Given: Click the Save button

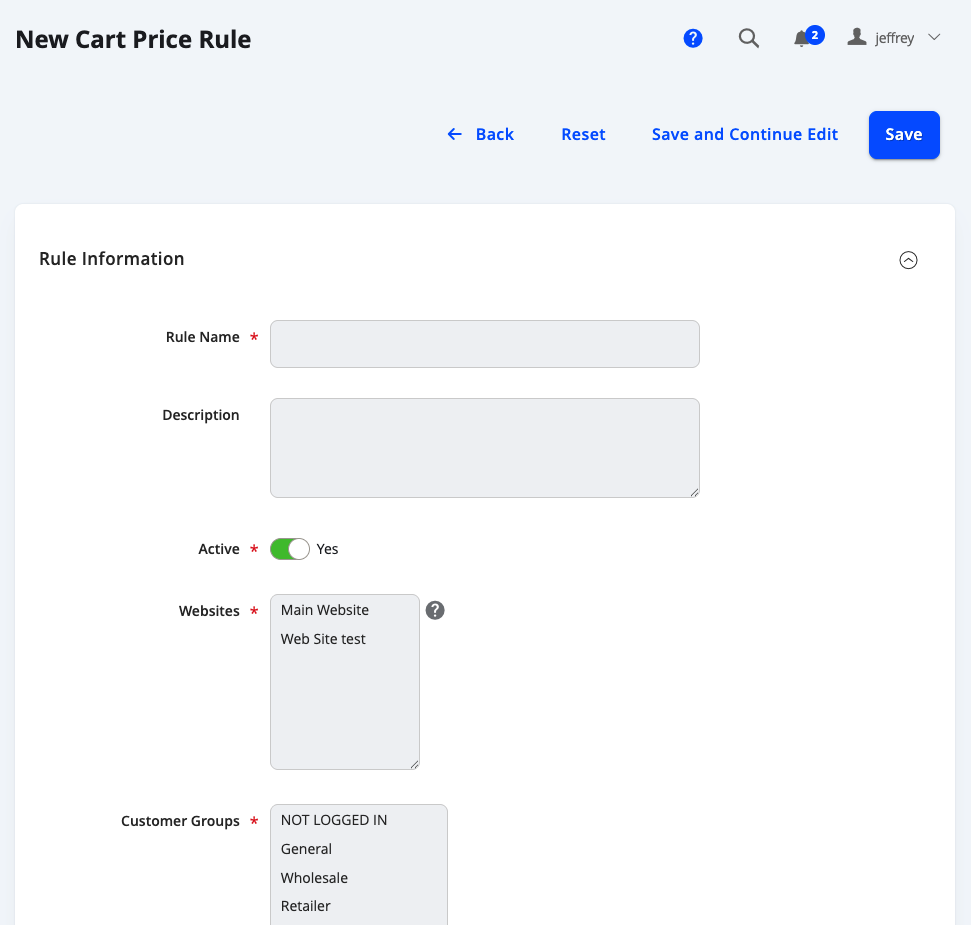Looking at the screenshot, I should [904, 135].
